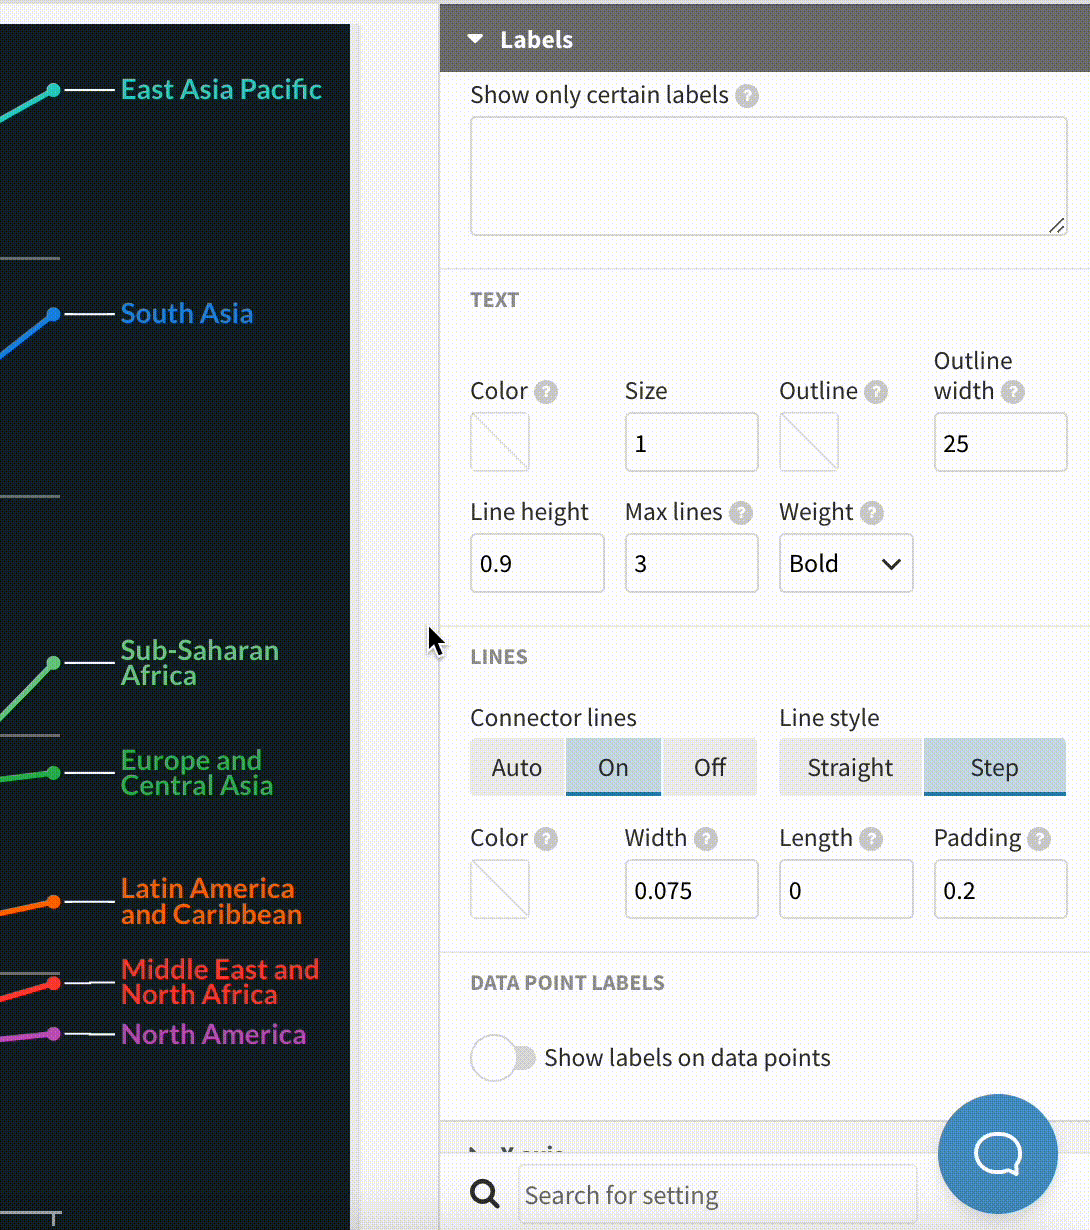The width and height of the screenshot is (1090, 1230).
Task: Enable Show labels on data points toggle
Action: click(x=503, y=1058)
